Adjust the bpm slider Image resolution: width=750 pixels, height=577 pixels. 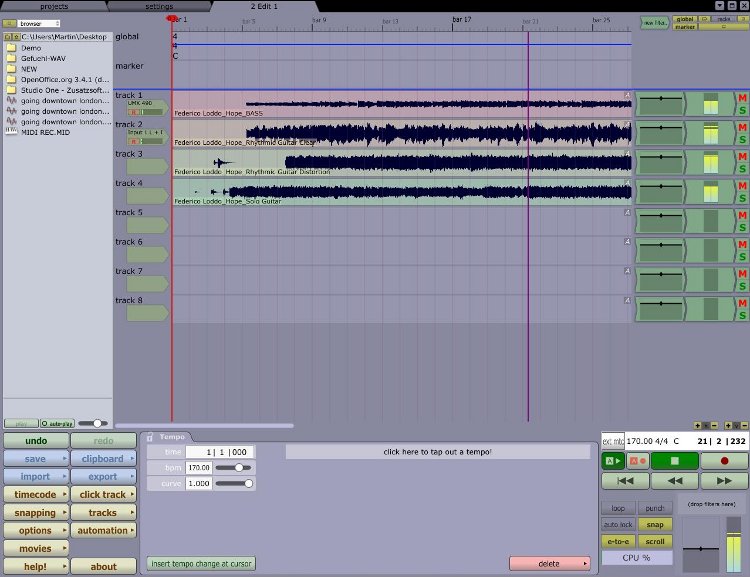point(234,467)
